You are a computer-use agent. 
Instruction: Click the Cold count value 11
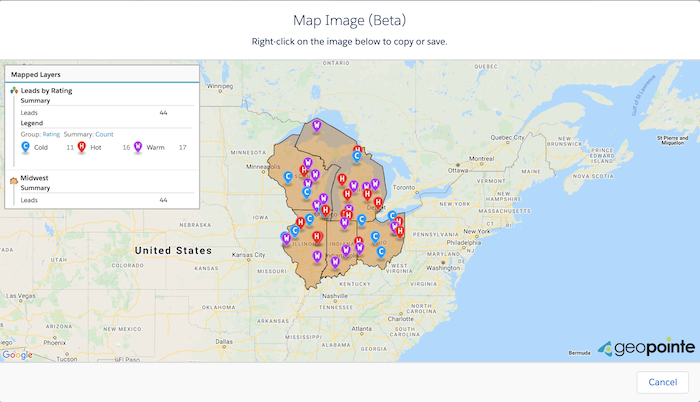tap(70, 147)
